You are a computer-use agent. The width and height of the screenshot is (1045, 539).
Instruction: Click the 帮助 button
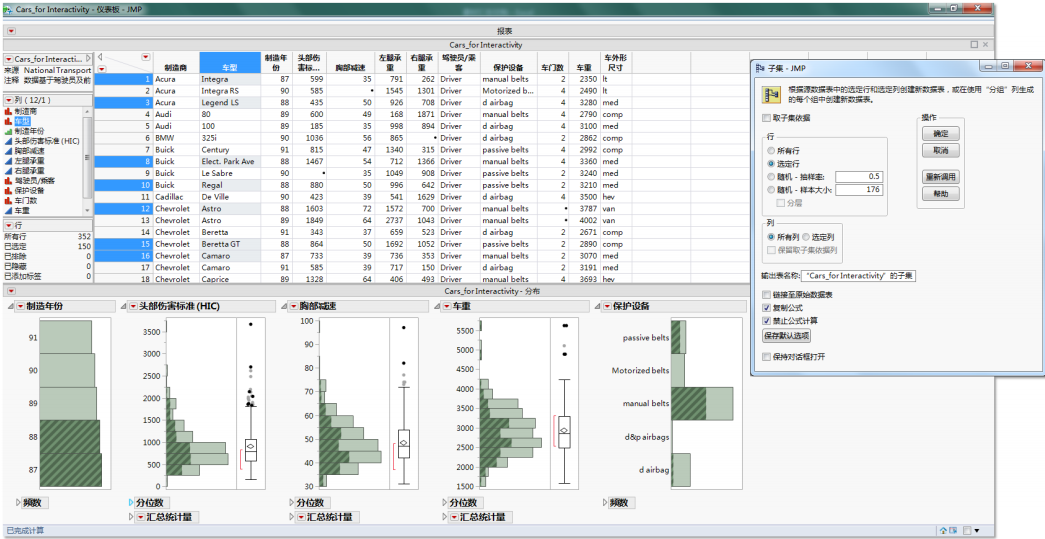pyautogui.click(x=940, y=194)
